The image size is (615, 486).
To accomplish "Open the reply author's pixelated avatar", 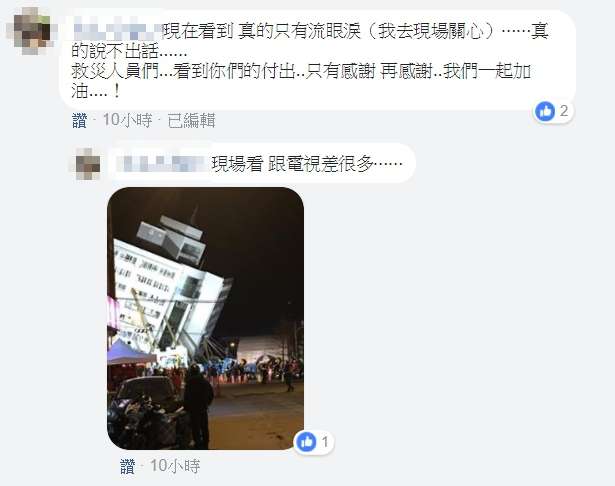I will 88,164.
